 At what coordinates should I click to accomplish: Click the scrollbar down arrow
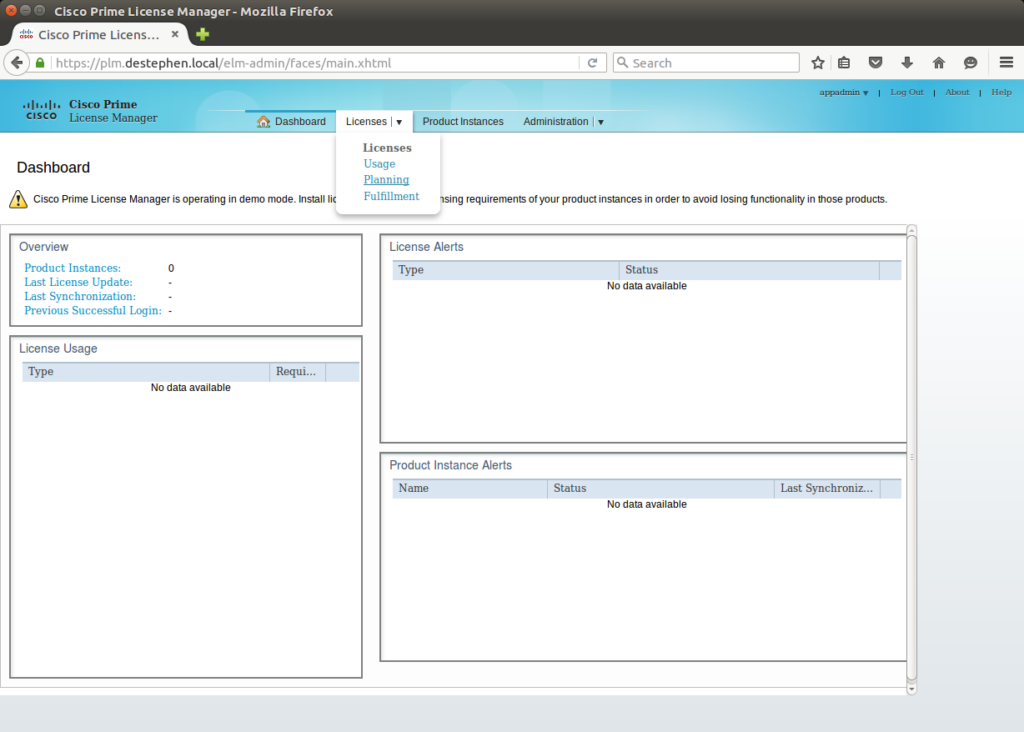(912, 688)
